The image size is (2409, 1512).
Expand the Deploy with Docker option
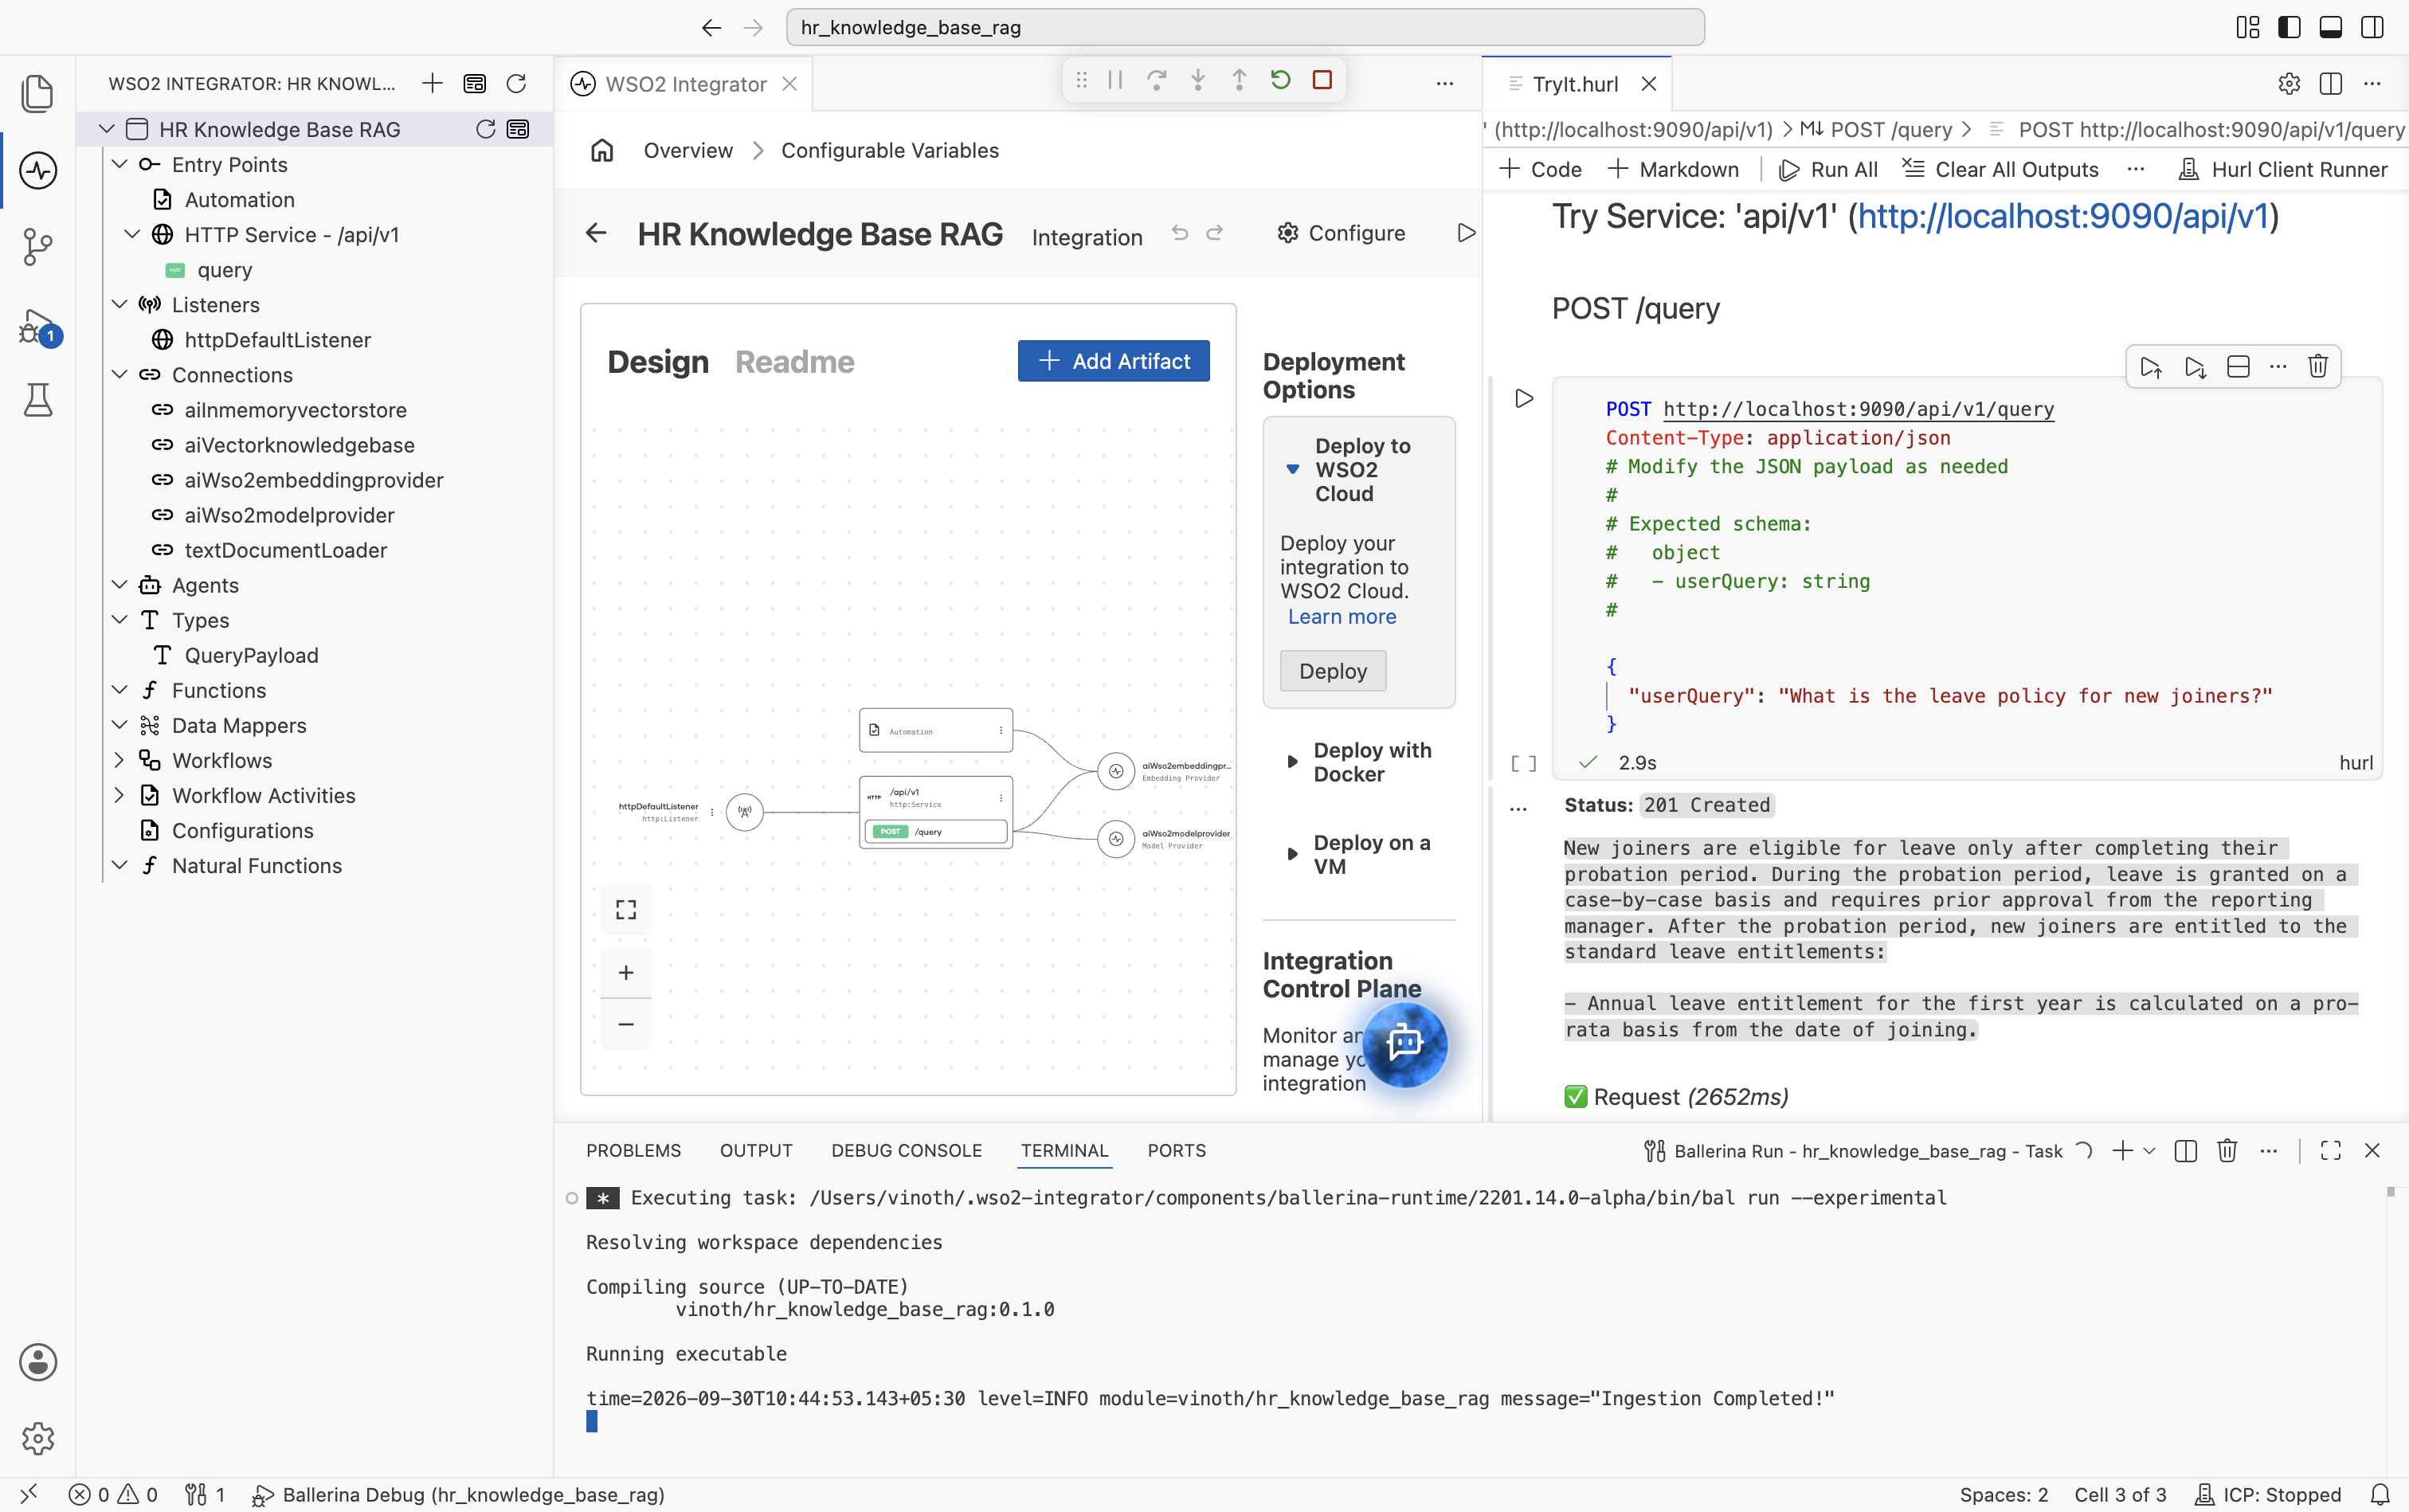1292,762
